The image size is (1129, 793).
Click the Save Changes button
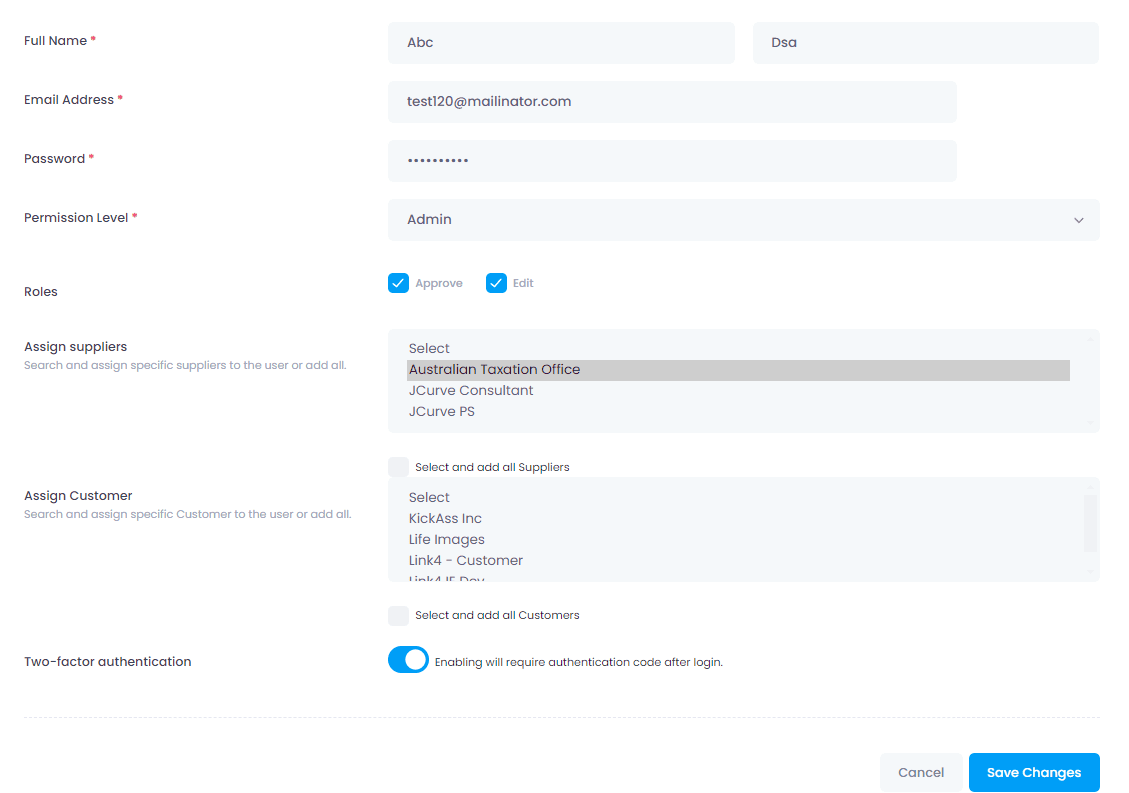[1034, 772]
